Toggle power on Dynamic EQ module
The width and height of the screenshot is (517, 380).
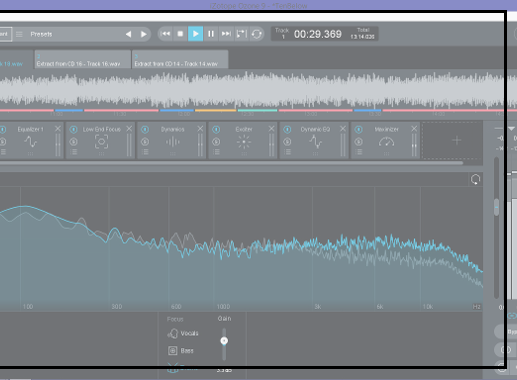(x=287, y=129)
